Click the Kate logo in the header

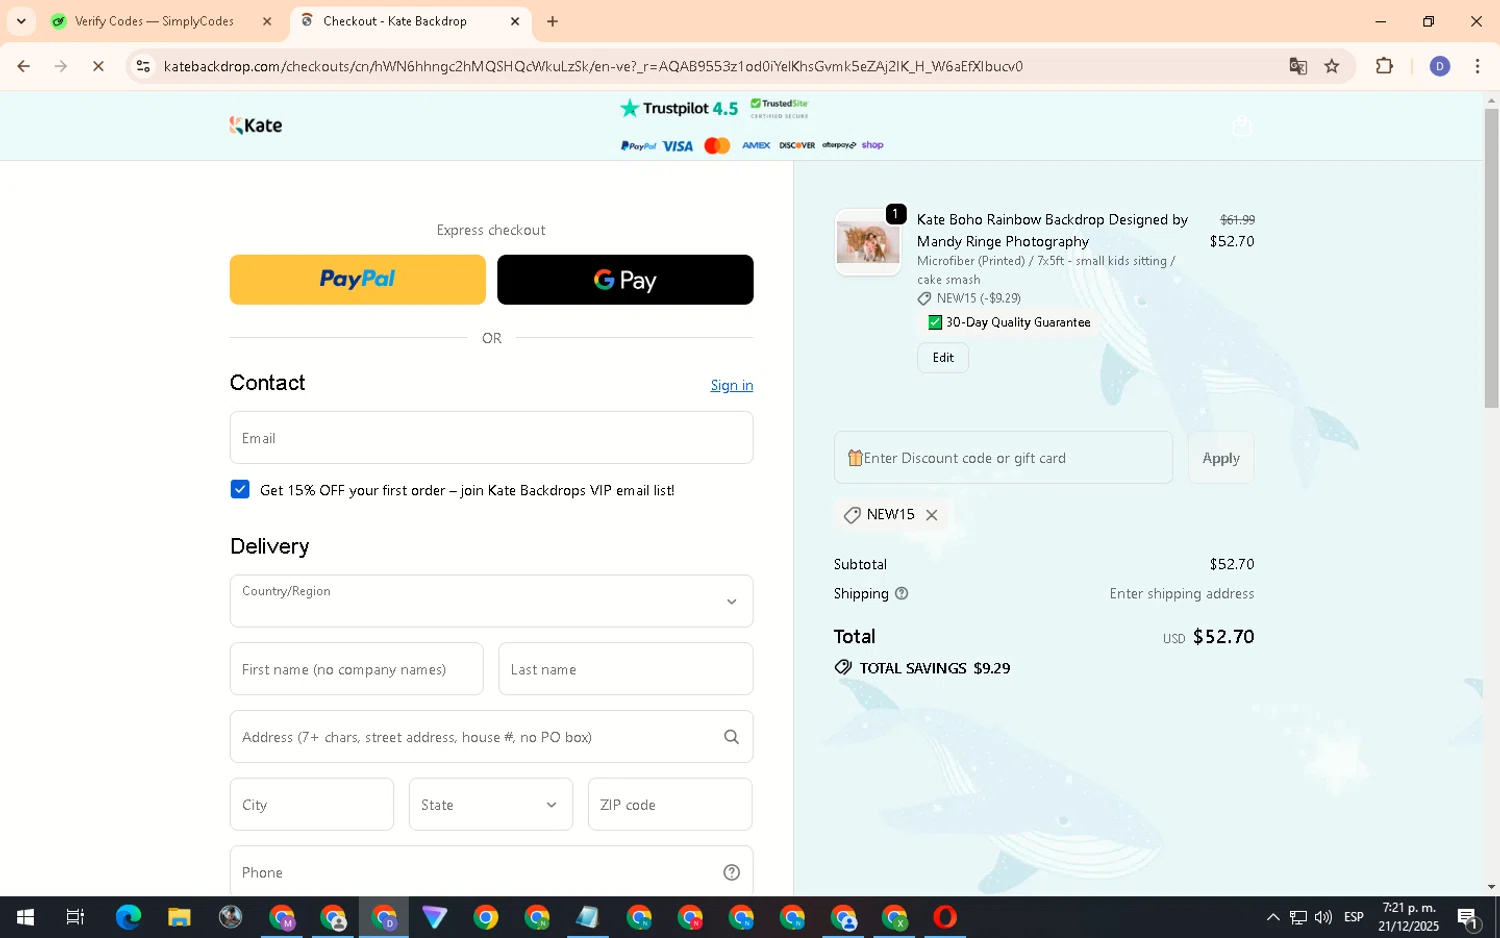point(256,125)
